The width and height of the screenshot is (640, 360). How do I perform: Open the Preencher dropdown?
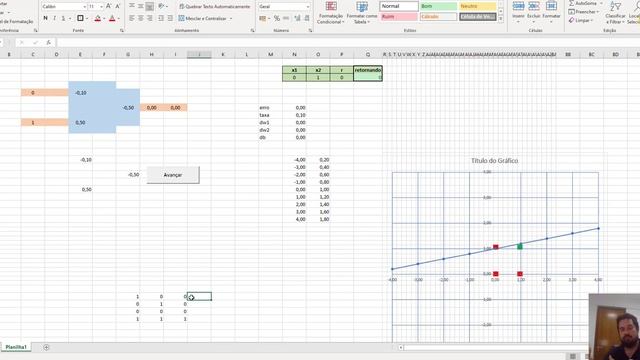pyautogui.click(x=584, y=12)
